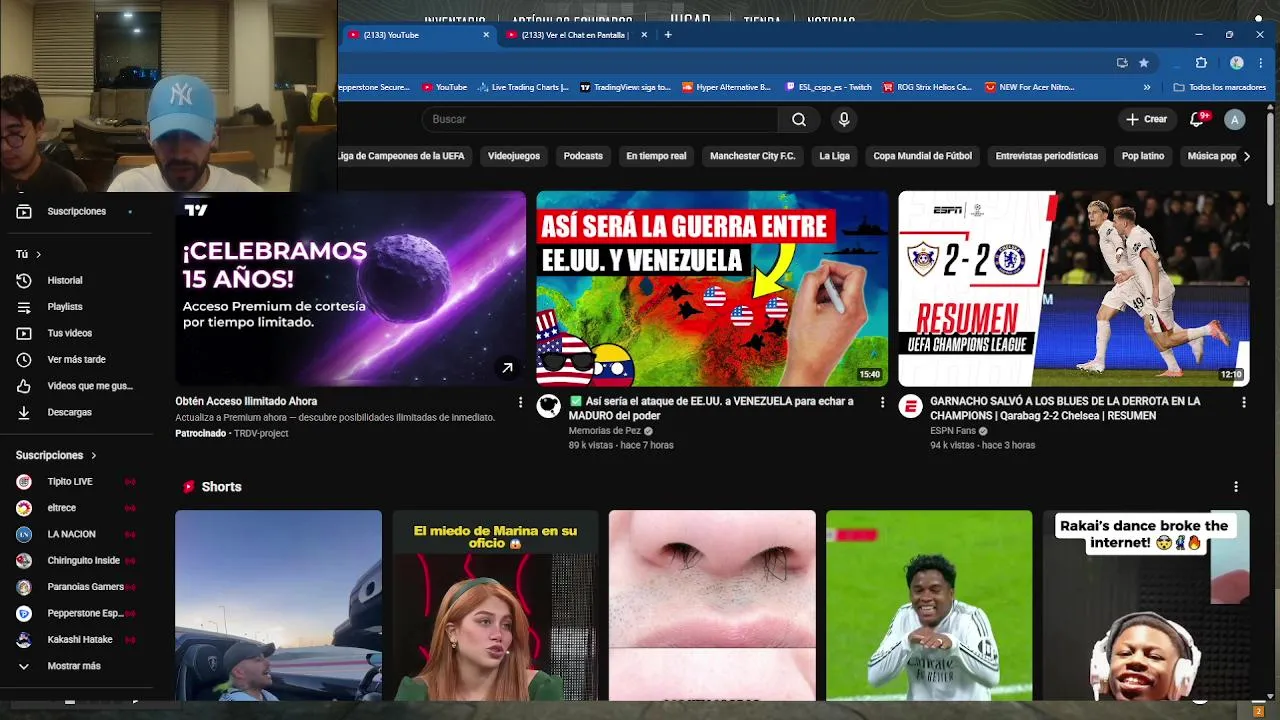1280x720 pixels.
Task: Click the search magnifier button
Action: tap(799, 119)
